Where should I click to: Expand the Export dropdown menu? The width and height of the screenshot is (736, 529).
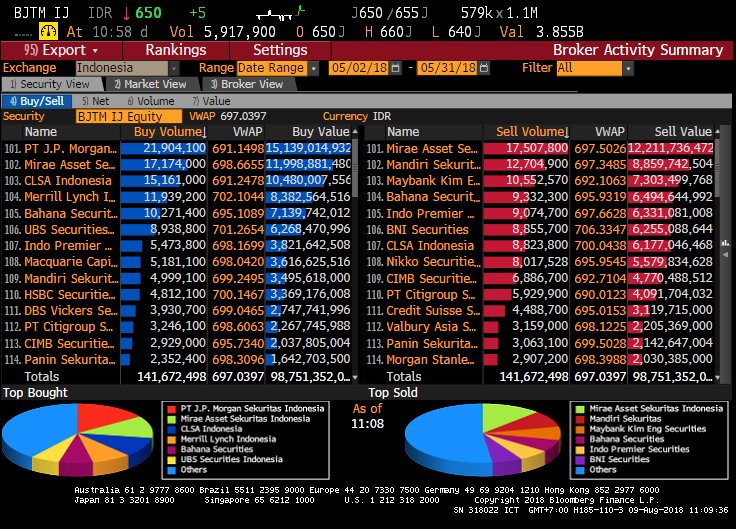62,50
